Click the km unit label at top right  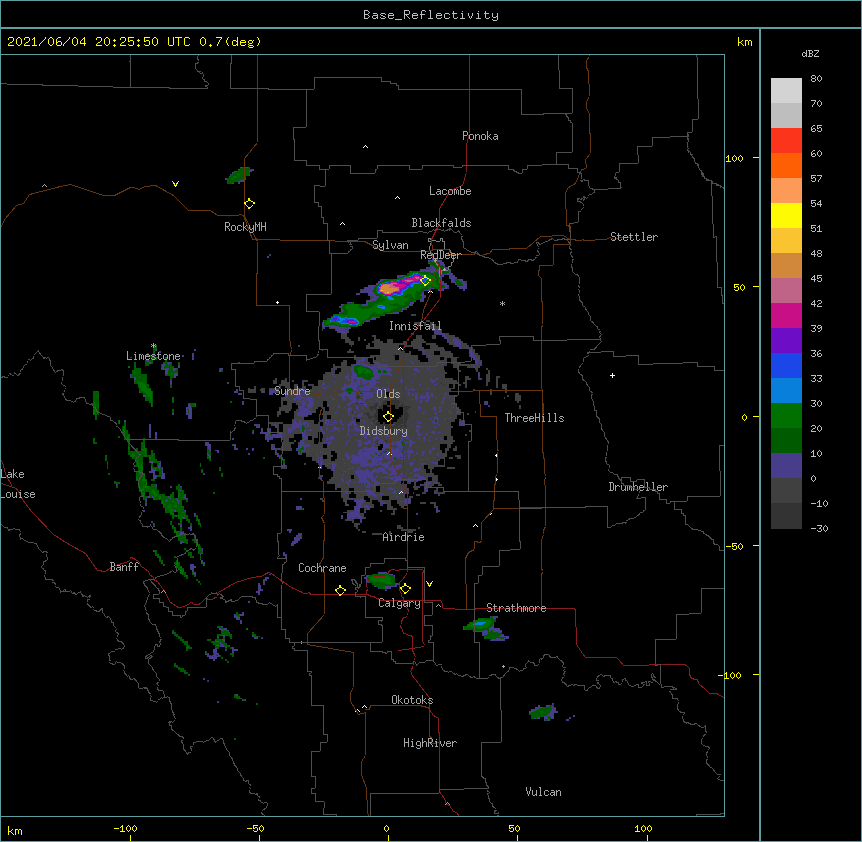click(x=744, y=42)
